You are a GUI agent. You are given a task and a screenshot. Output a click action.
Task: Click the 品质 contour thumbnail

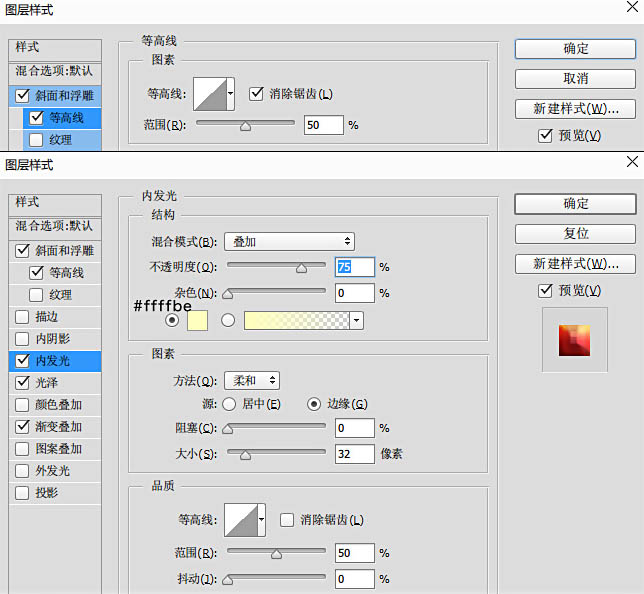(x=241, y=520)
